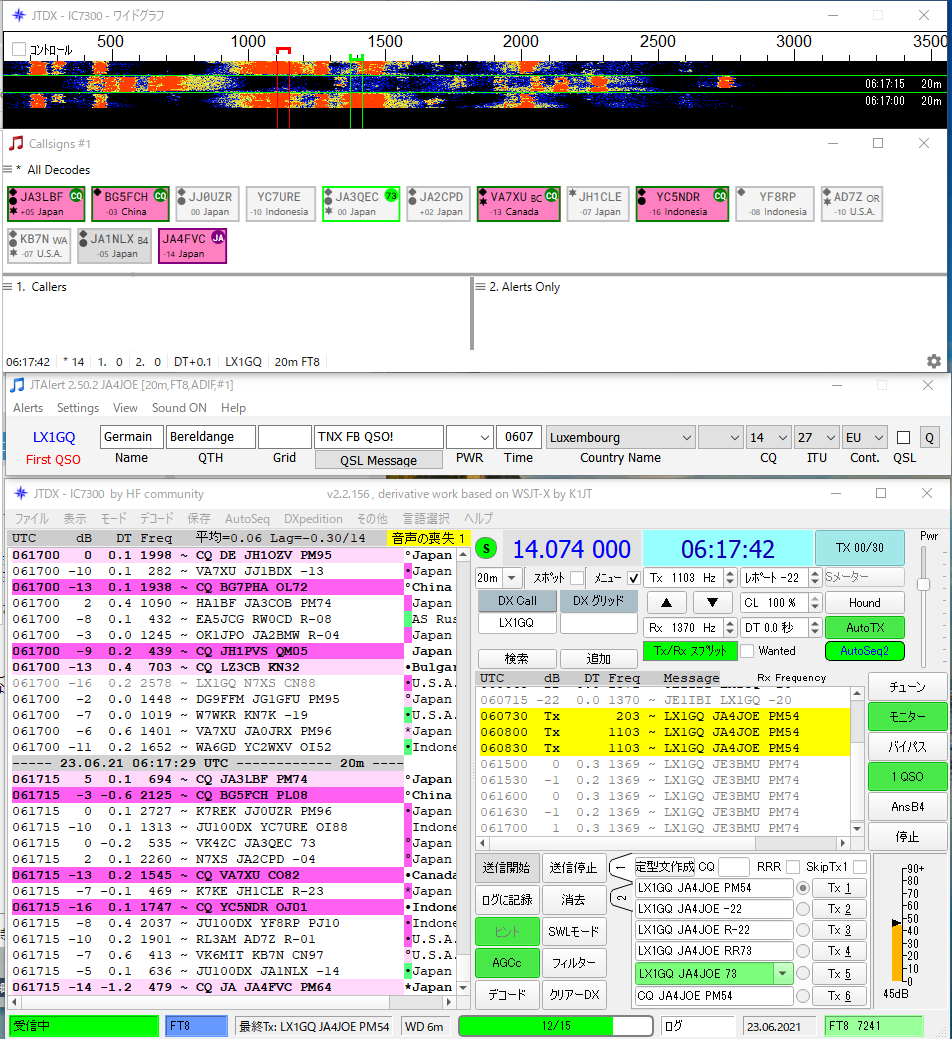Select BG5FCH China callsign tile
Viewport: 952px width, 1039px height.
pyautogui.click(x=130, y=203)
